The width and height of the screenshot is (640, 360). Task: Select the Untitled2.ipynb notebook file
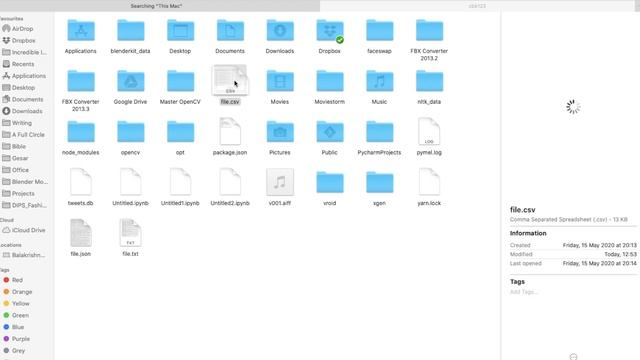(230, 182)
